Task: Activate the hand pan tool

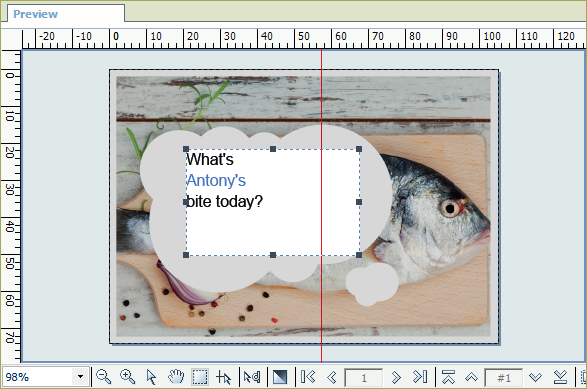Action: pyautogui.click(x=176, y=377)
